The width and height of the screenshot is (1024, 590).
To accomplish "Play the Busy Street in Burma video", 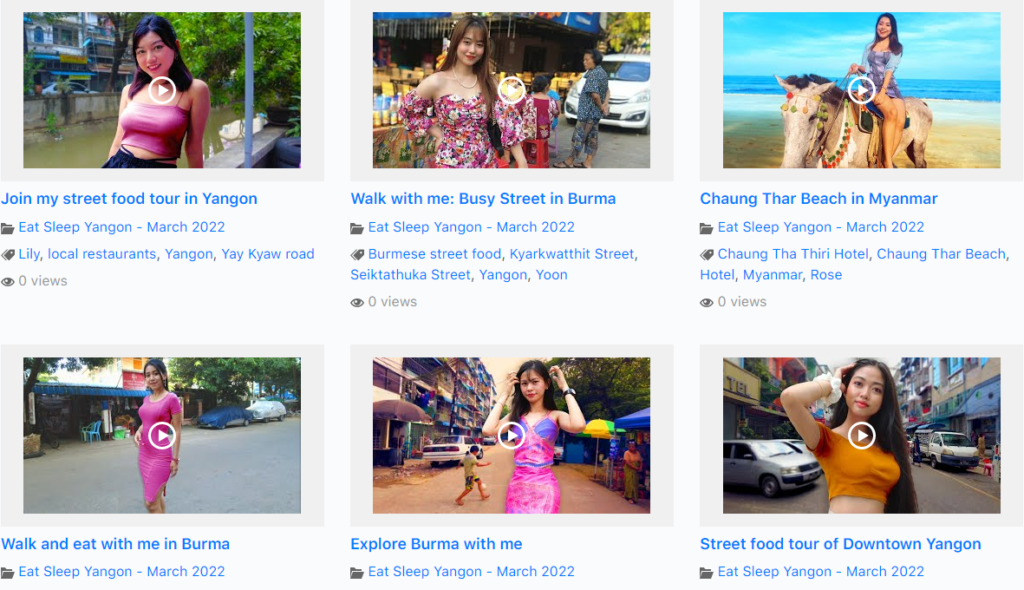I will coord(511,90).
